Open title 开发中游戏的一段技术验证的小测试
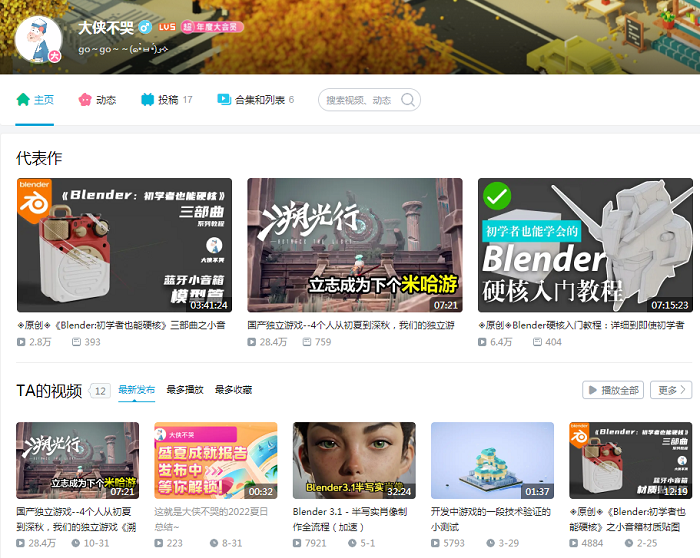The image size is (700, 558). (x=491, y=519)
